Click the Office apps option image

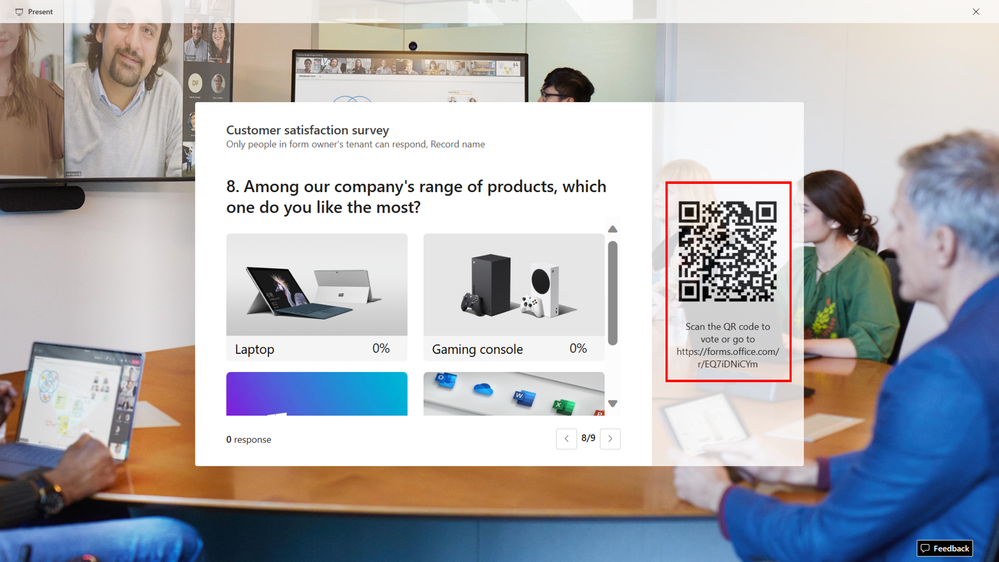point(514,394)
